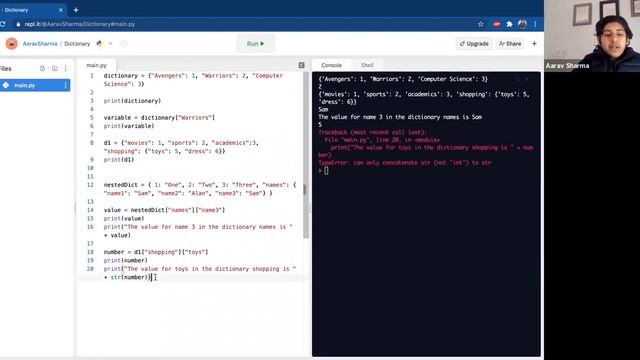Add a new file in Files panel
The width and height of the screenshot is (640, 360).
point(42,69)
